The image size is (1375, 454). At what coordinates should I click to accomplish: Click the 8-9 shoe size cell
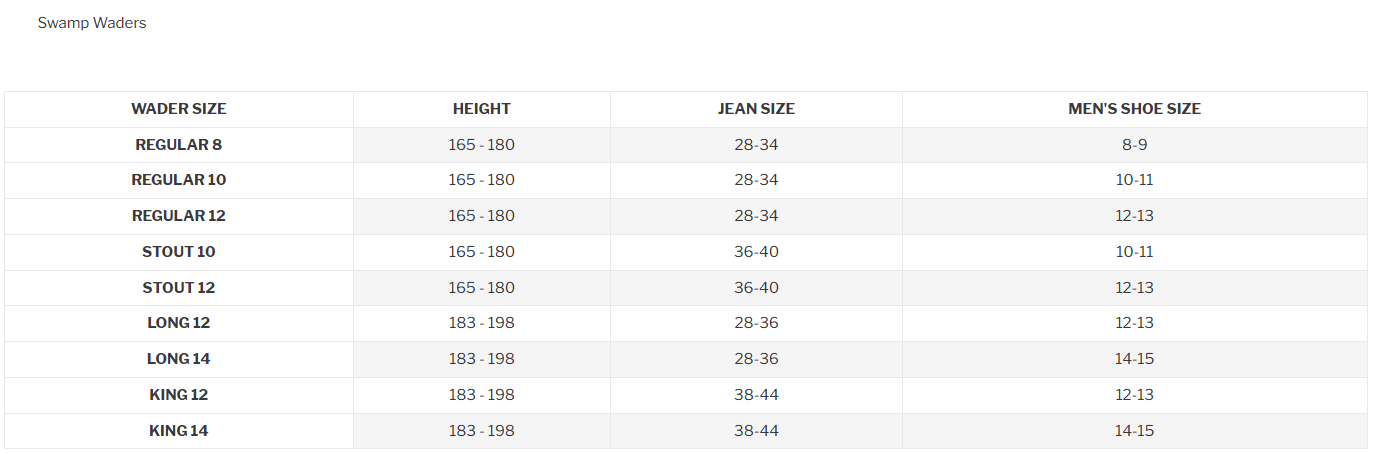[x=1134, y=145]
